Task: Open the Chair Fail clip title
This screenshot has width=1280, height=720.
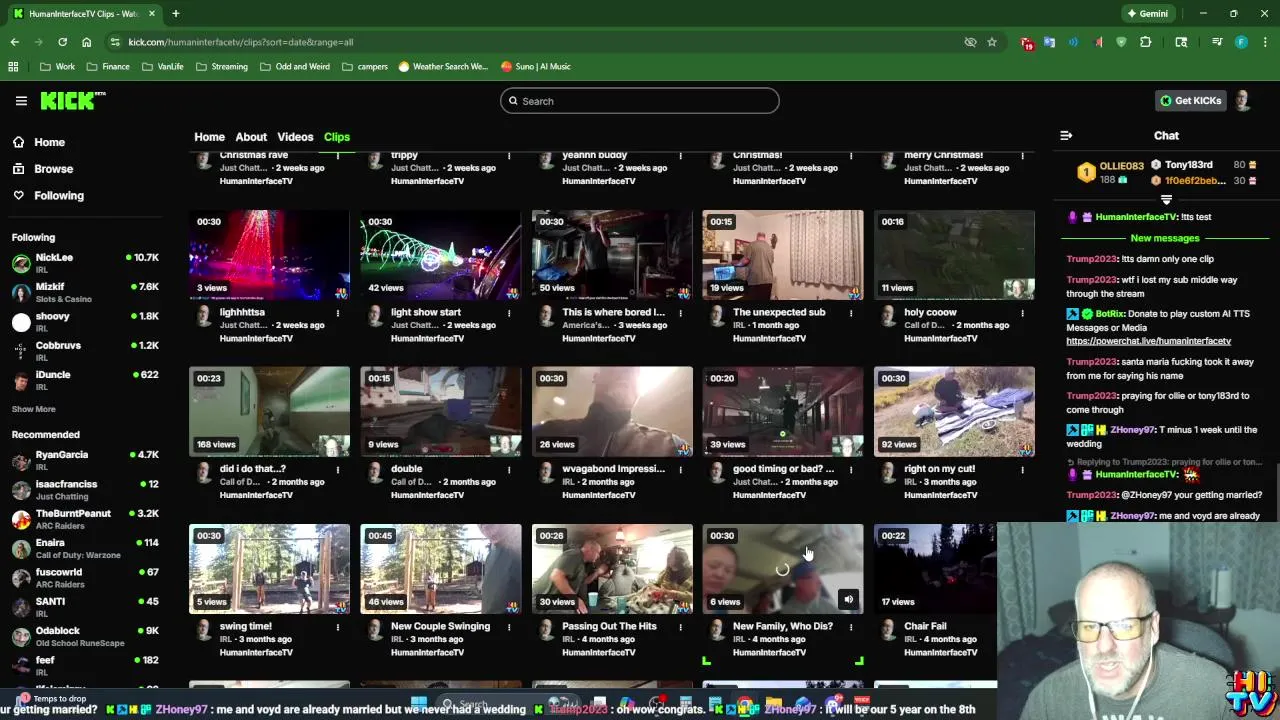Action: (x=925, y=626)
